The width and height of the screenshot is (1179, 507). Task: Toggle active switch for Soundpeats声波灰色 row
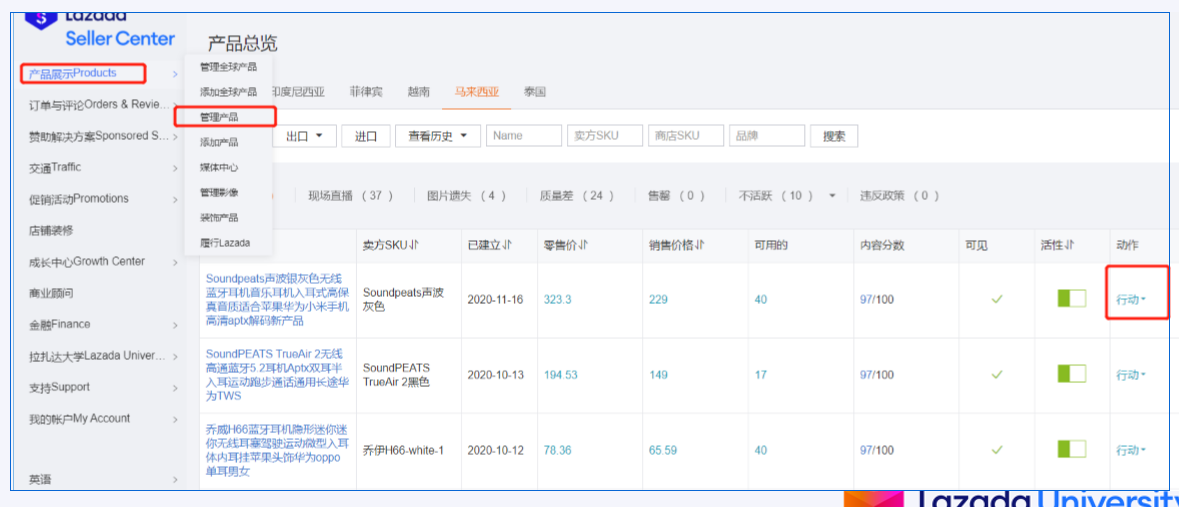pyautogui.click(x=1071, y=299)
